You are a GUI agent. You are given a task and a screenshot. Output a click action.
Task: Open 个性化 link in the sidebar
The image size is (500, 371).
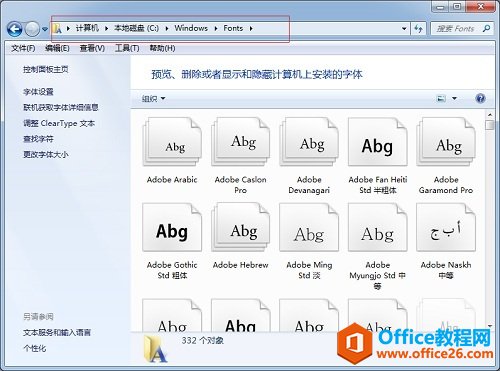click(35, 348)
